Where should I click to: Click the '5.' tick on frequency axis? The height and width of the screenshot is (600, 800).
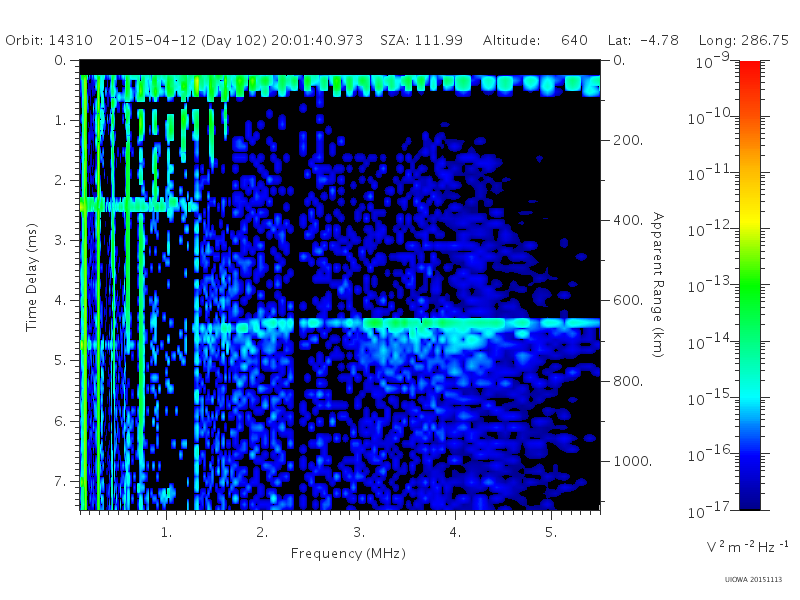(x=551, y=533)
